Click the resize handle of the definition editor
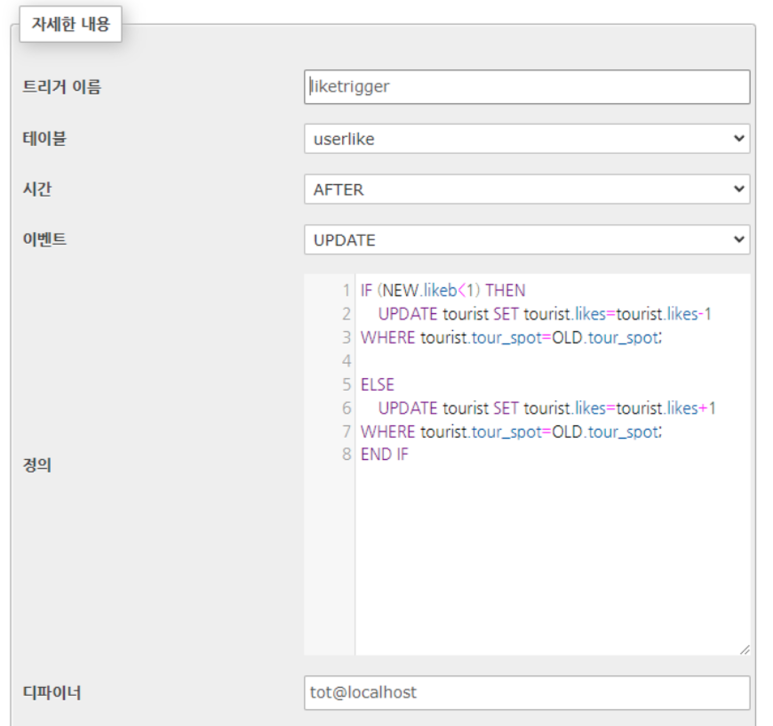This screenshot has width=773, height=726. 744,650
